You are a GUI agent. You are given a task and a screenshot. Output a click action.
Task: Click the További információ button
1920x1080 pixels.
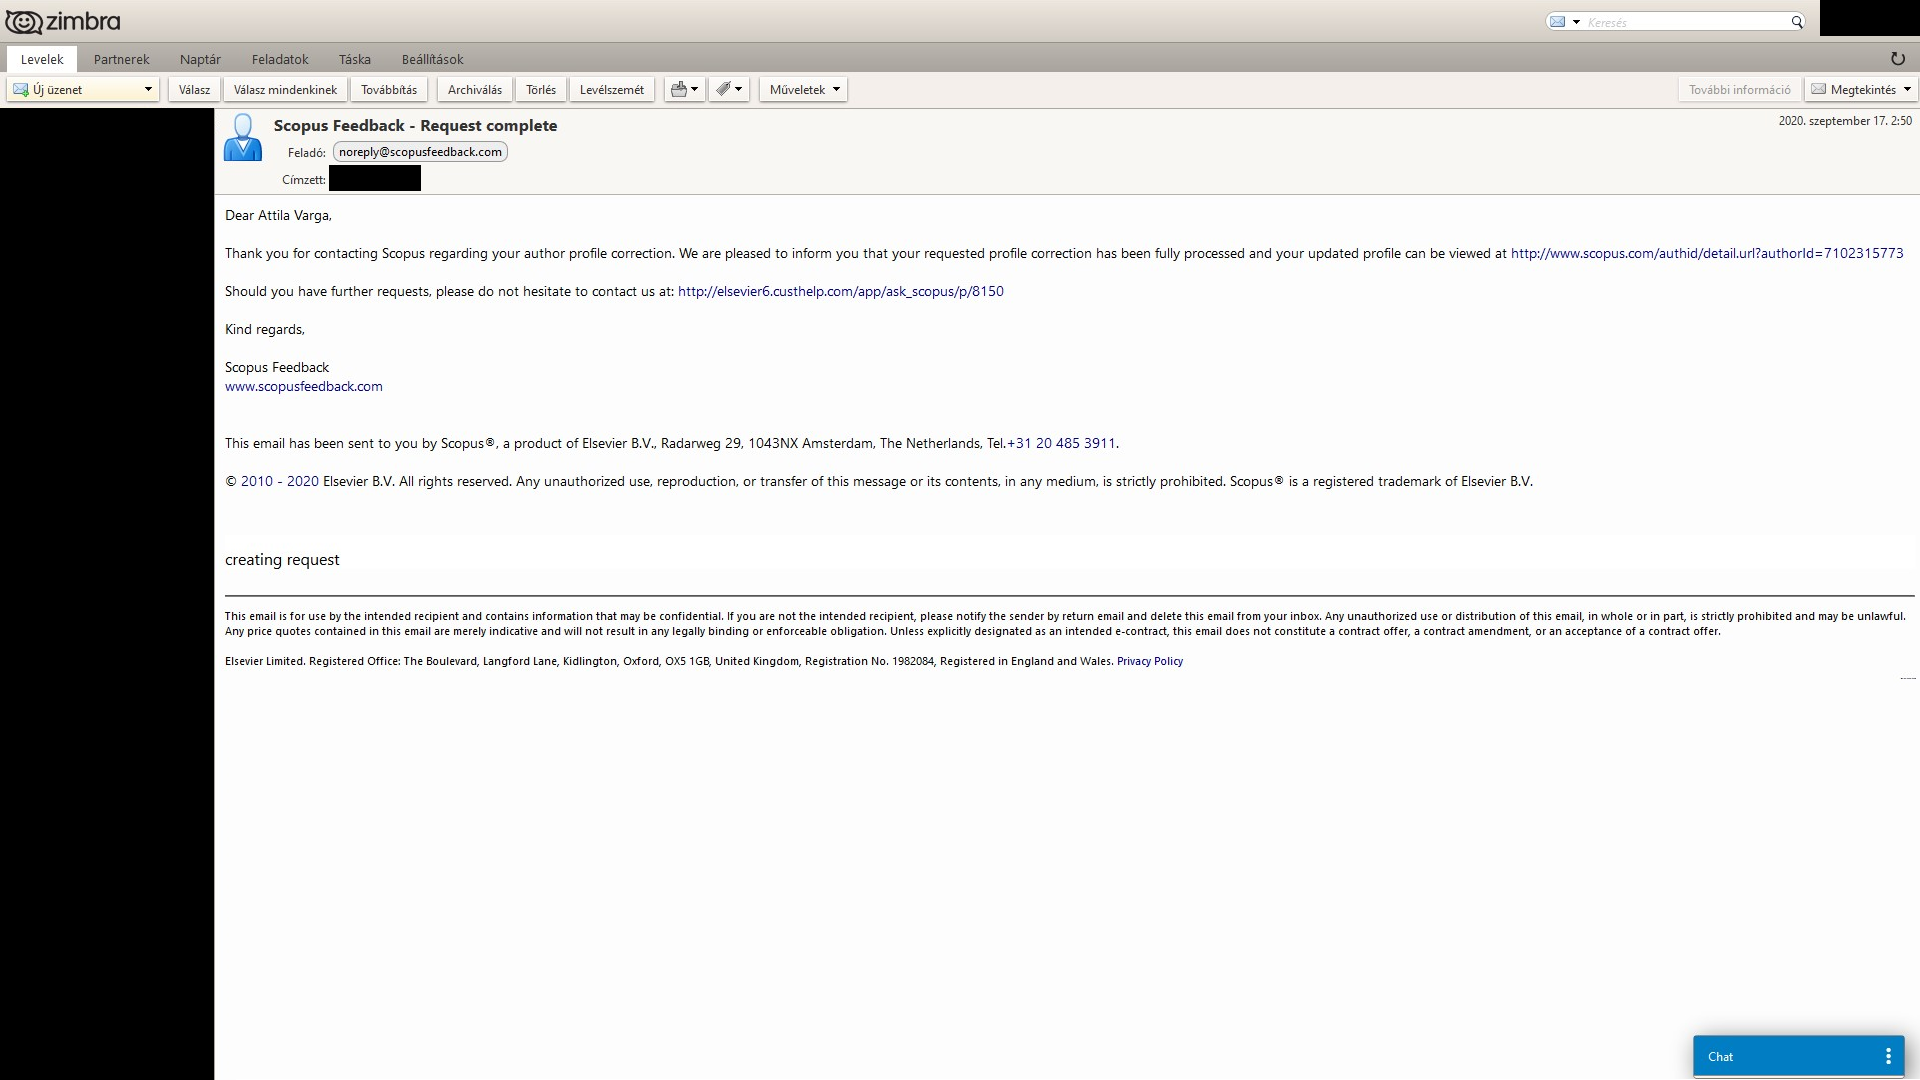(1740, 89)
